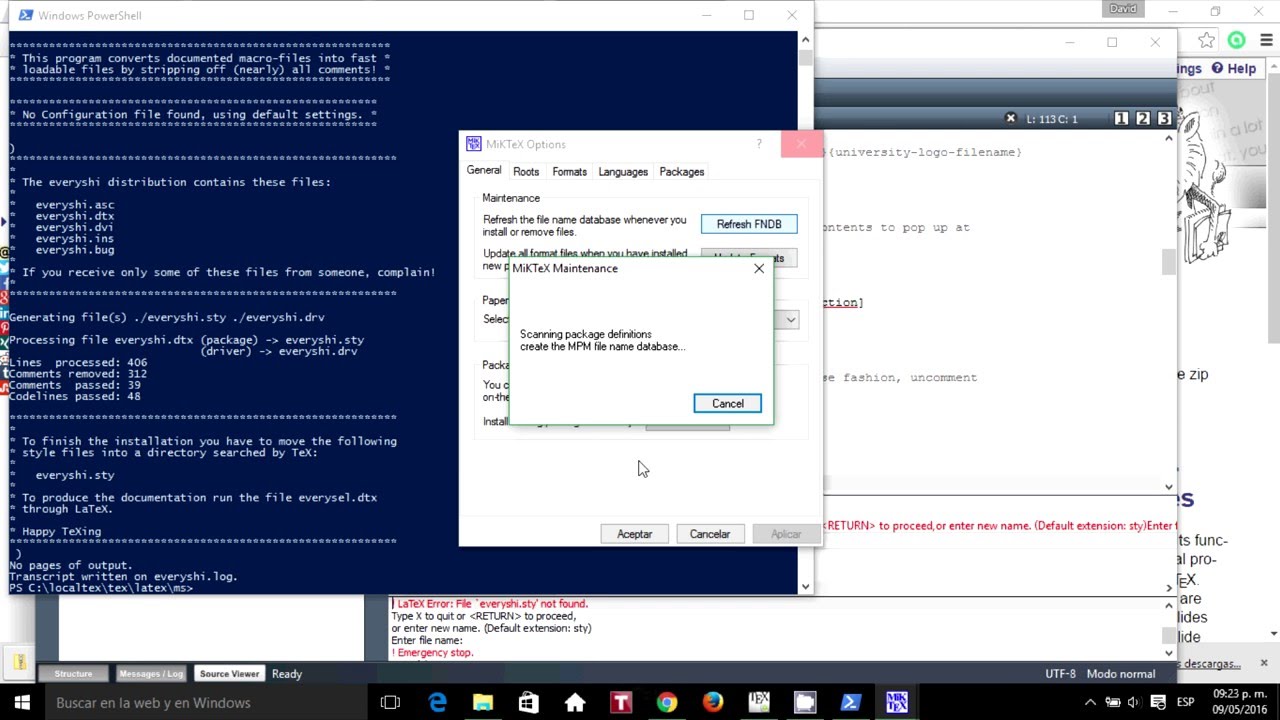This screenshot has width=1280, height=720.
Task: Close the MiKTeX Maintenance dialog
Action: [759, 268]
